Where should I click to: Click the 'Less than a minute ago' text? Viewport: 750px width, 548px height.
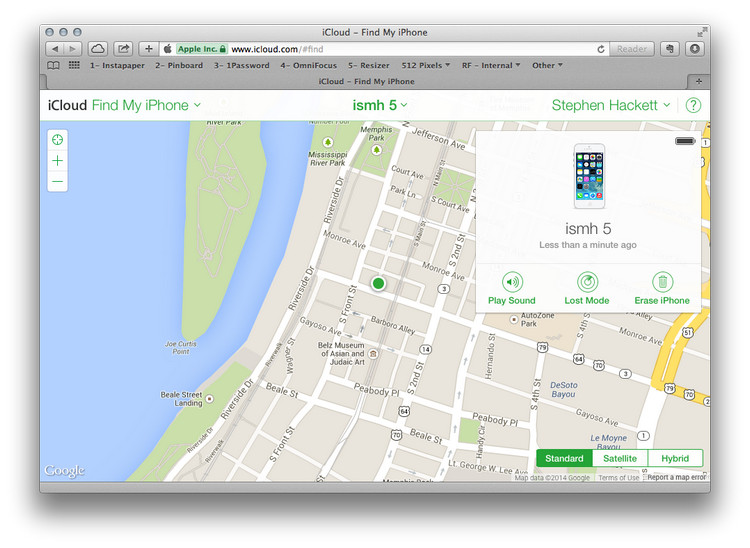point(588,245)
